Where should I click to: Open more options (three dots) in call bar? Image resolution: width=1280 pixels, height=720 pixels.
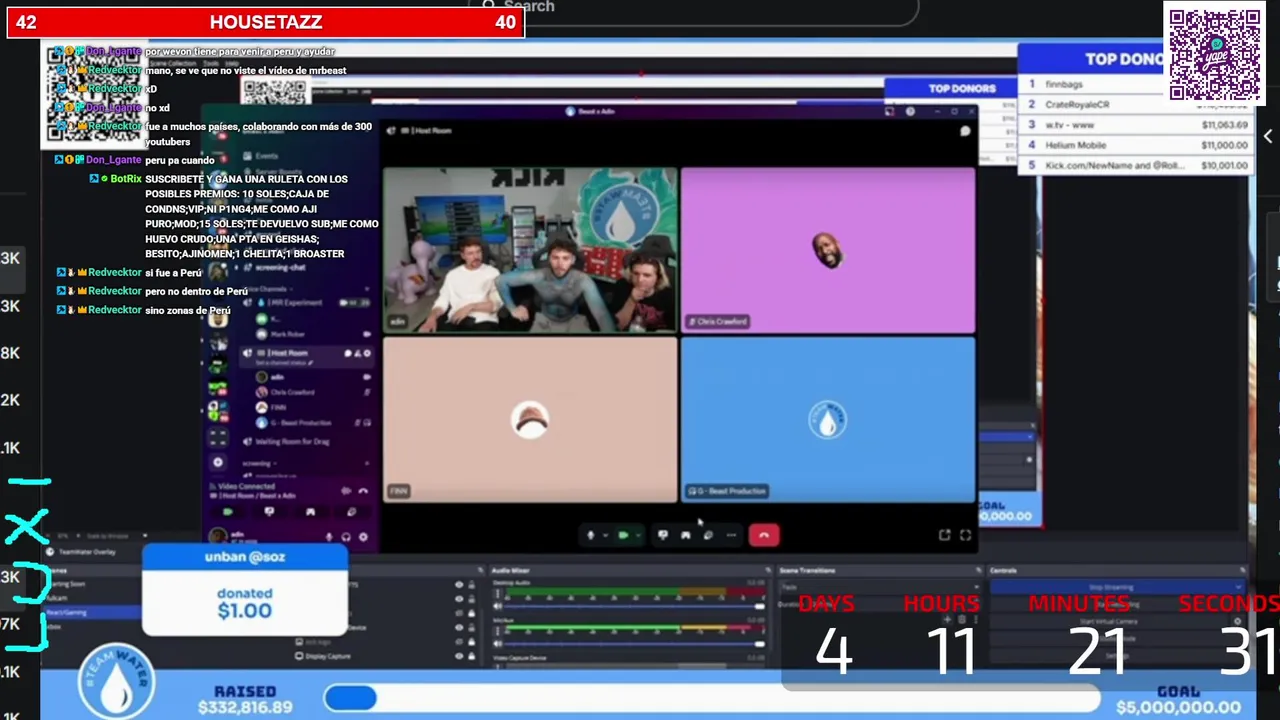[x=731, y=536]
